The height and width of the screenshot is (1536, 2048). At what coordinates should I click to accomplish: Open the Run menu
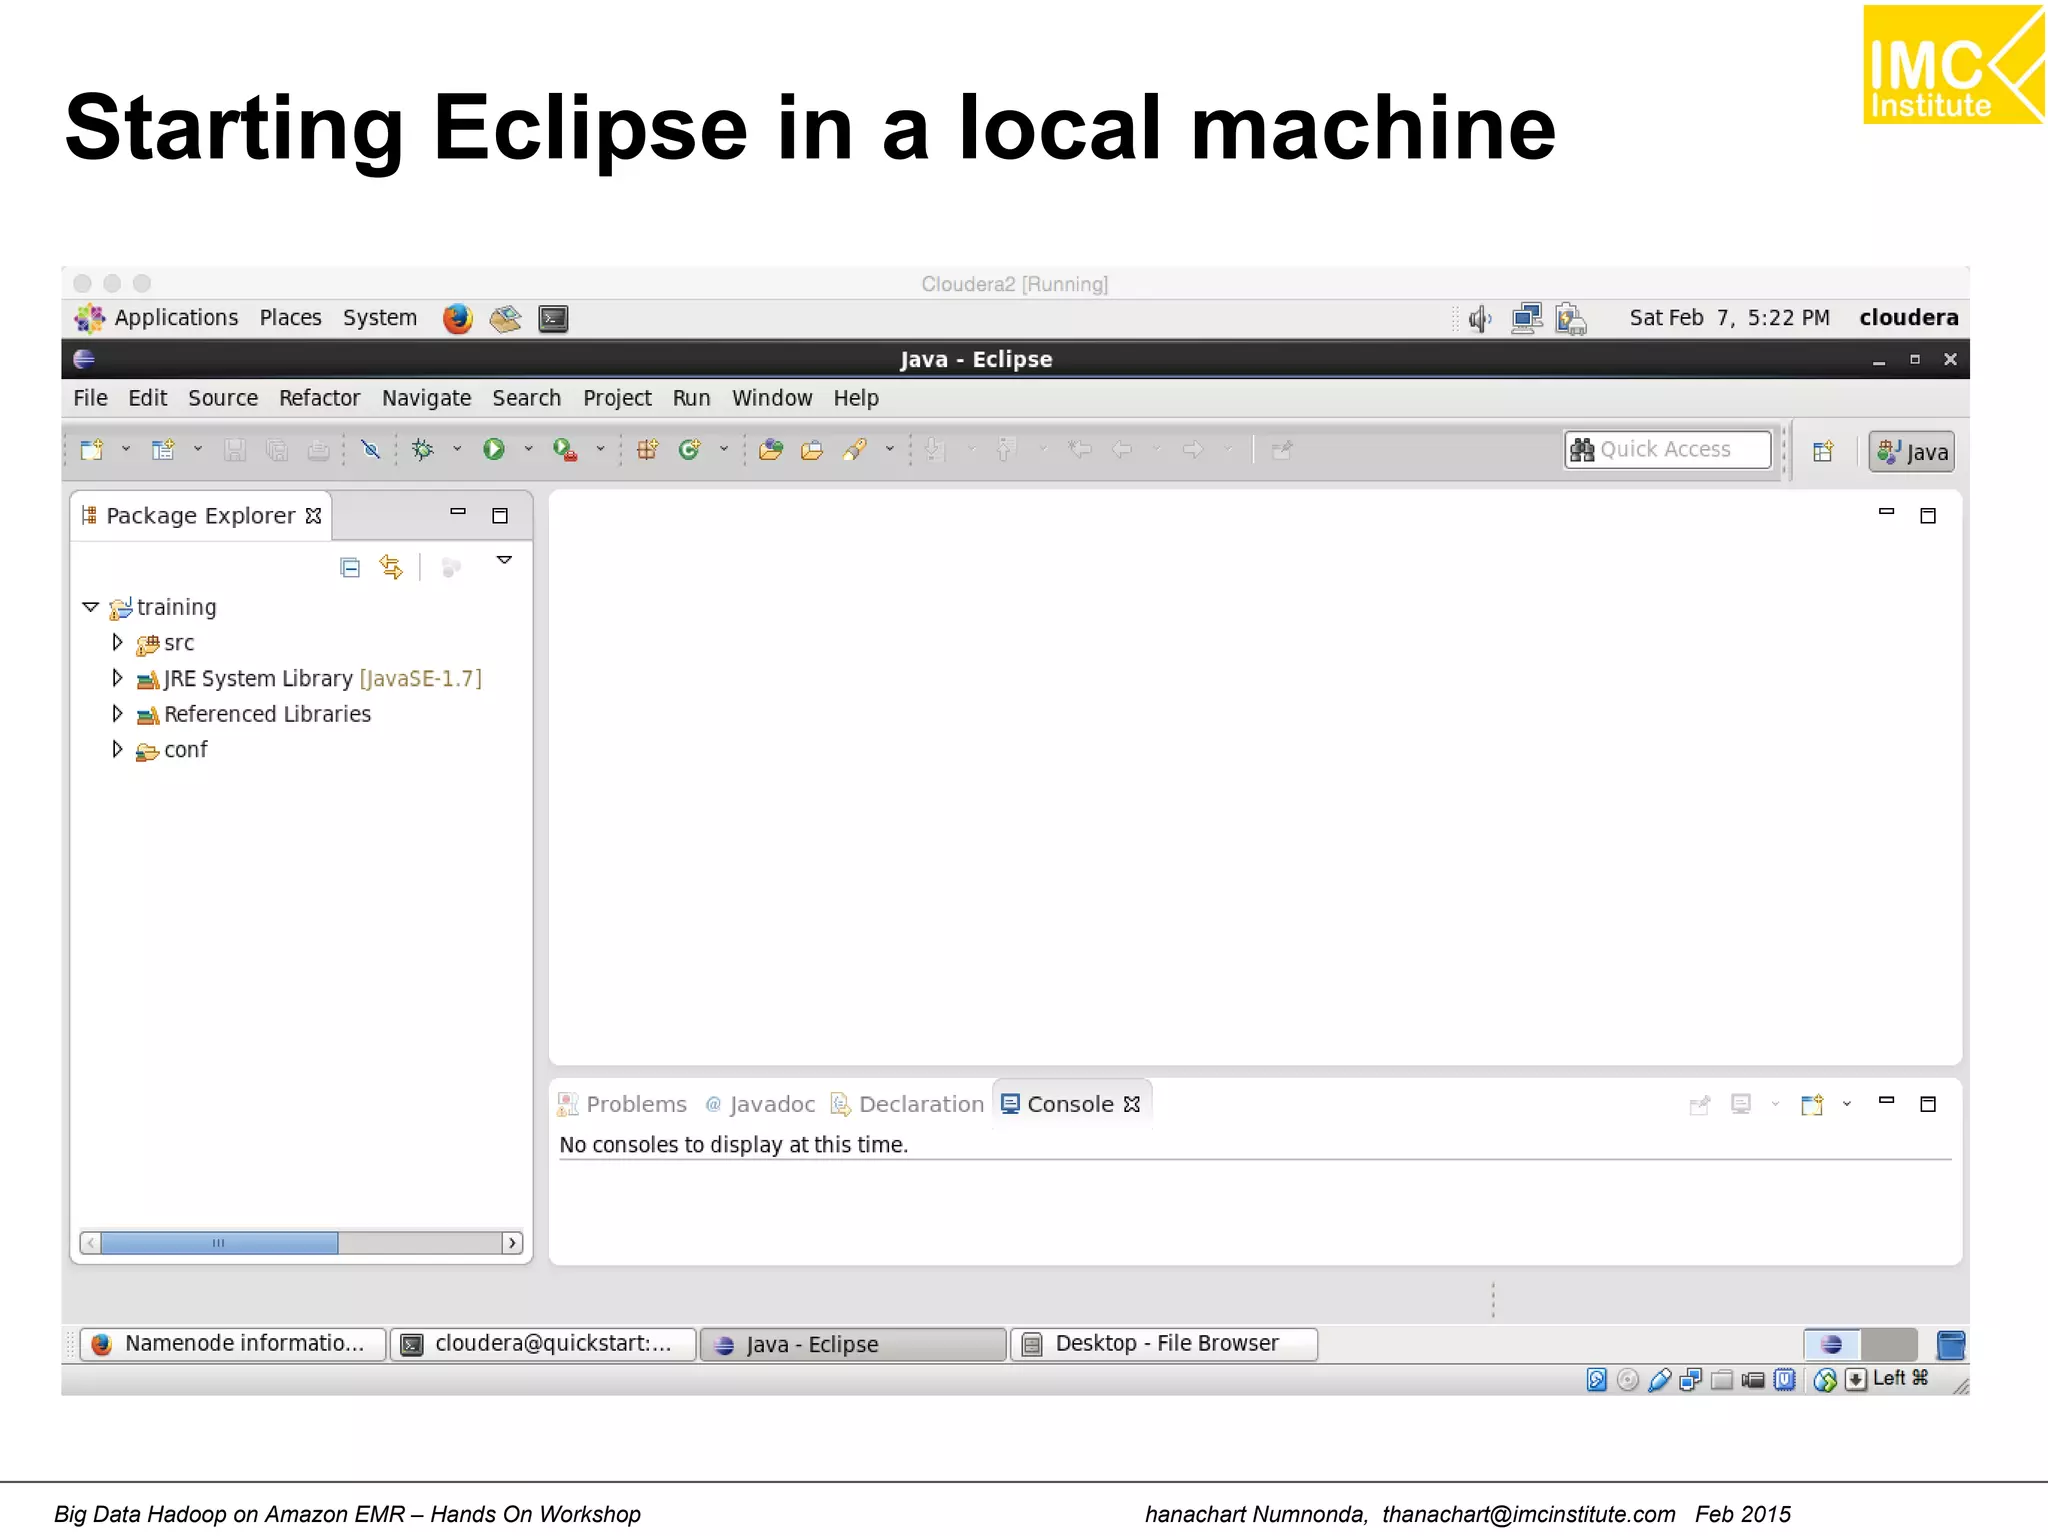coord(691,398)
